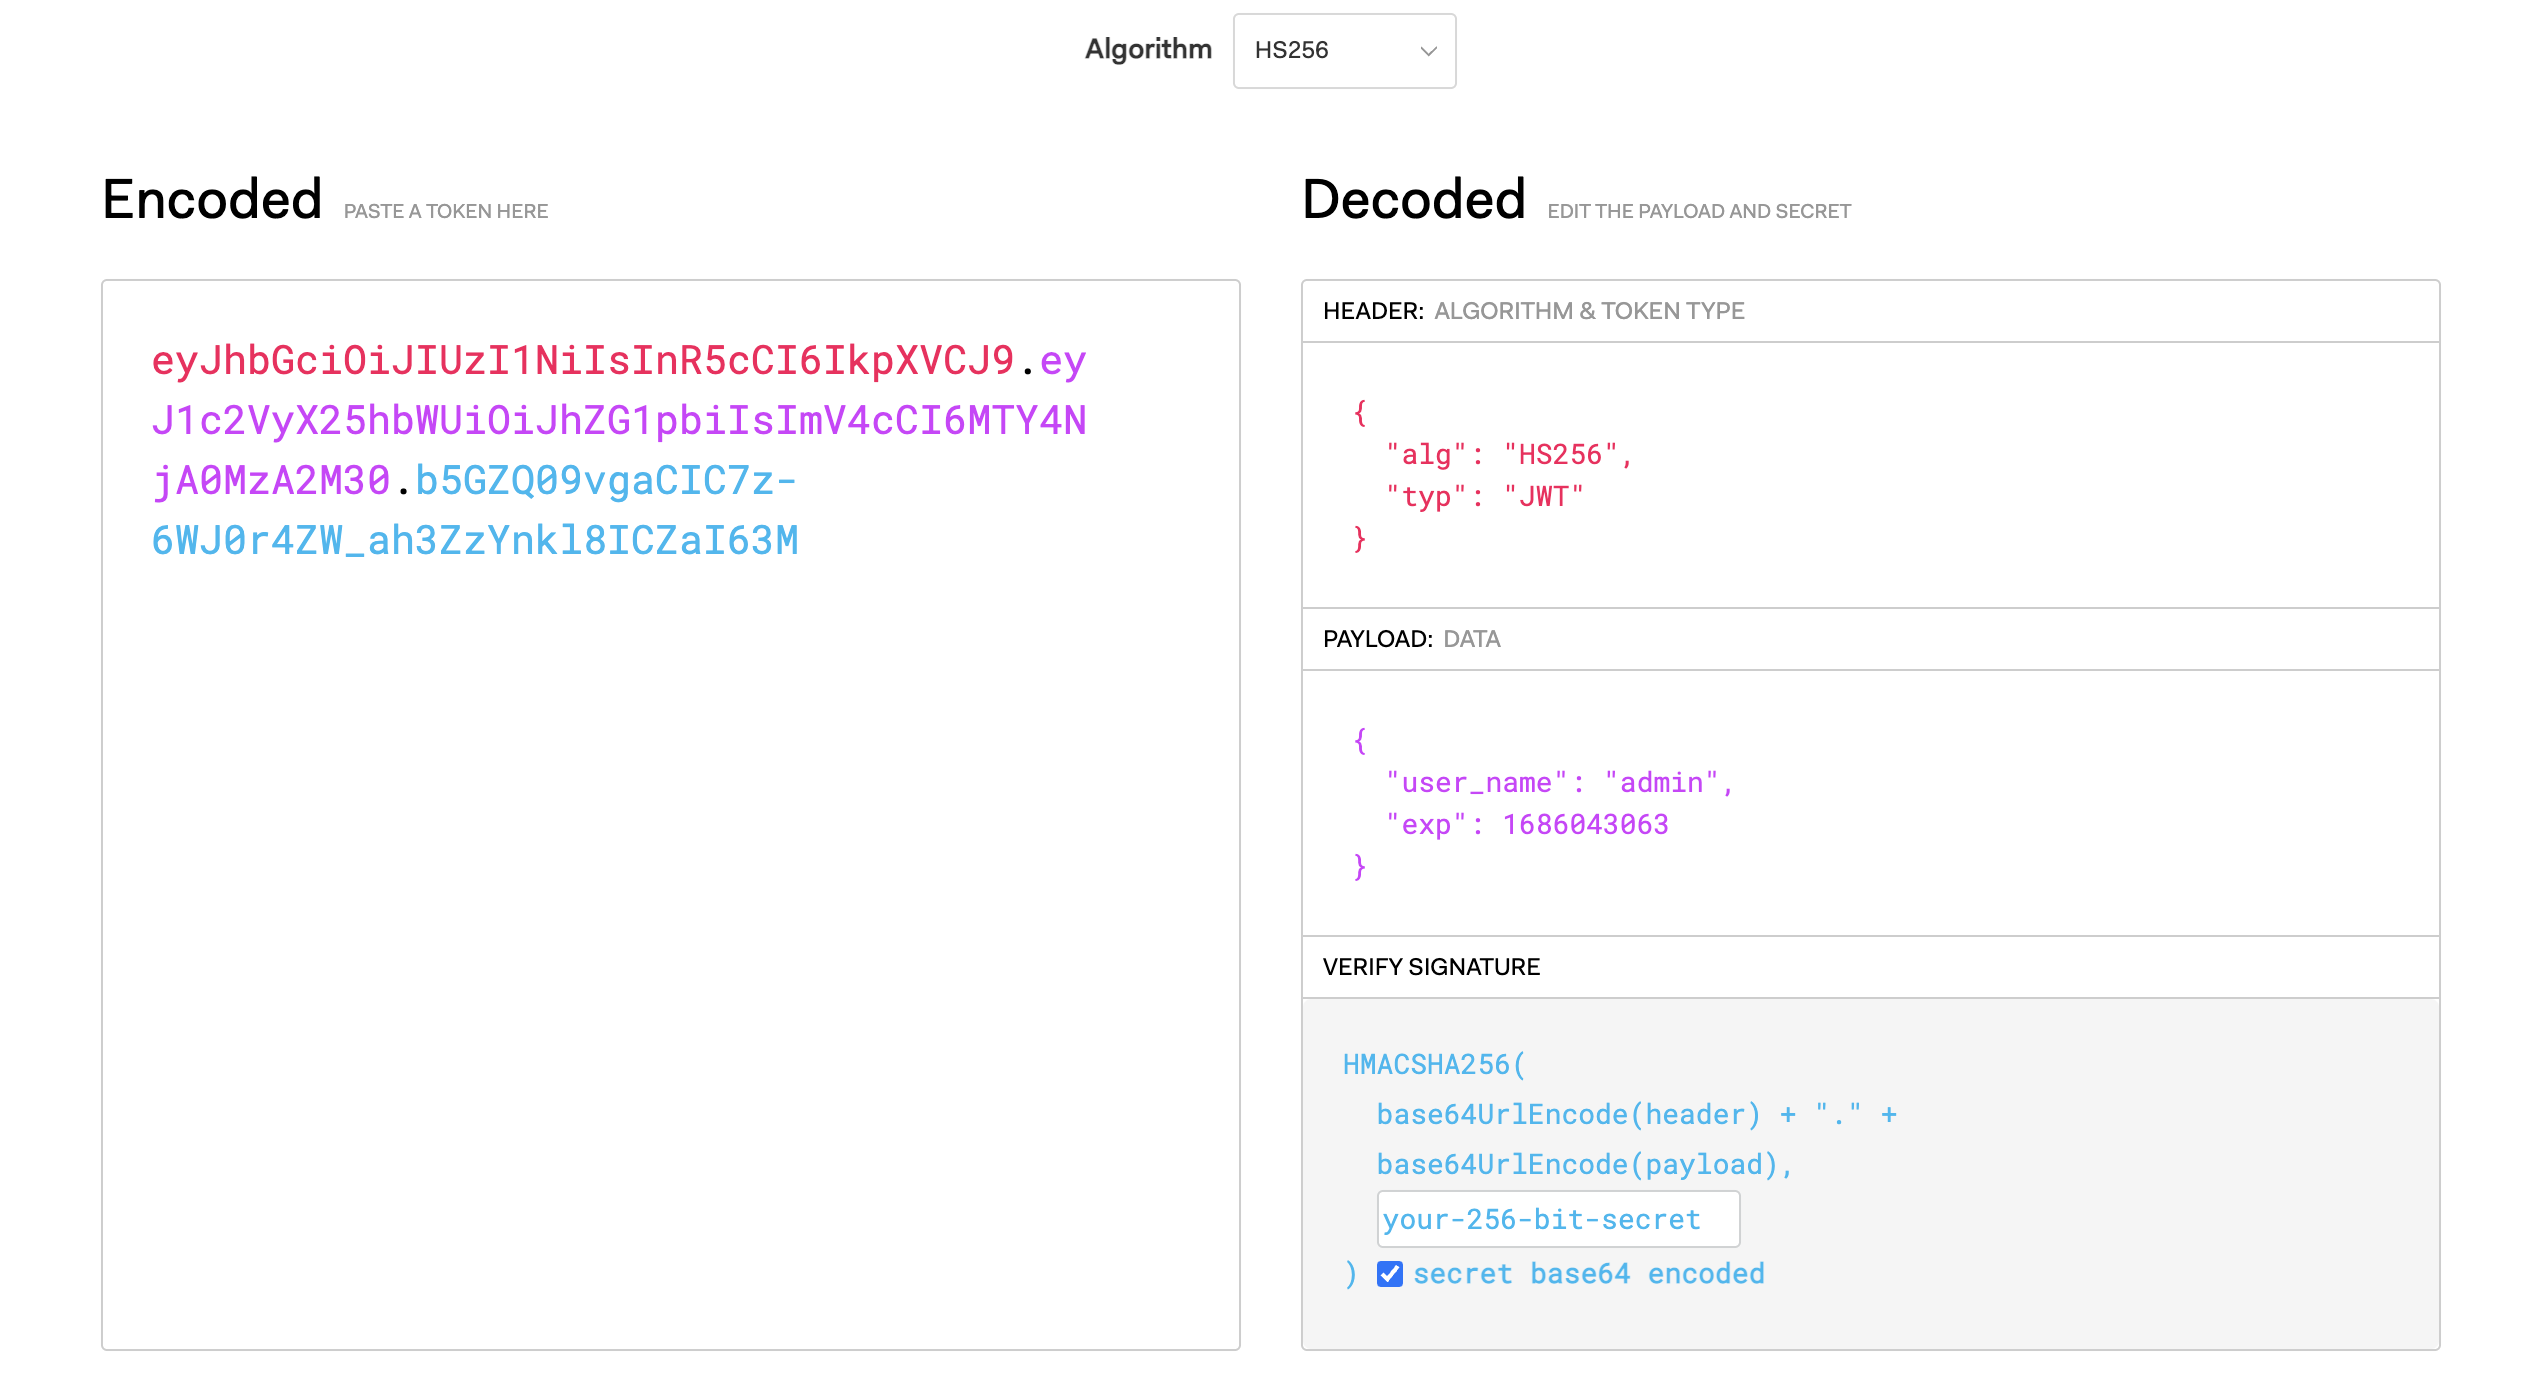Image resolution: width=2534 pixels, height=1392 pixels.
Task: Click the "exp": 1686043063 payload value
Action: pyautogui.click(x=1584, y=825)
